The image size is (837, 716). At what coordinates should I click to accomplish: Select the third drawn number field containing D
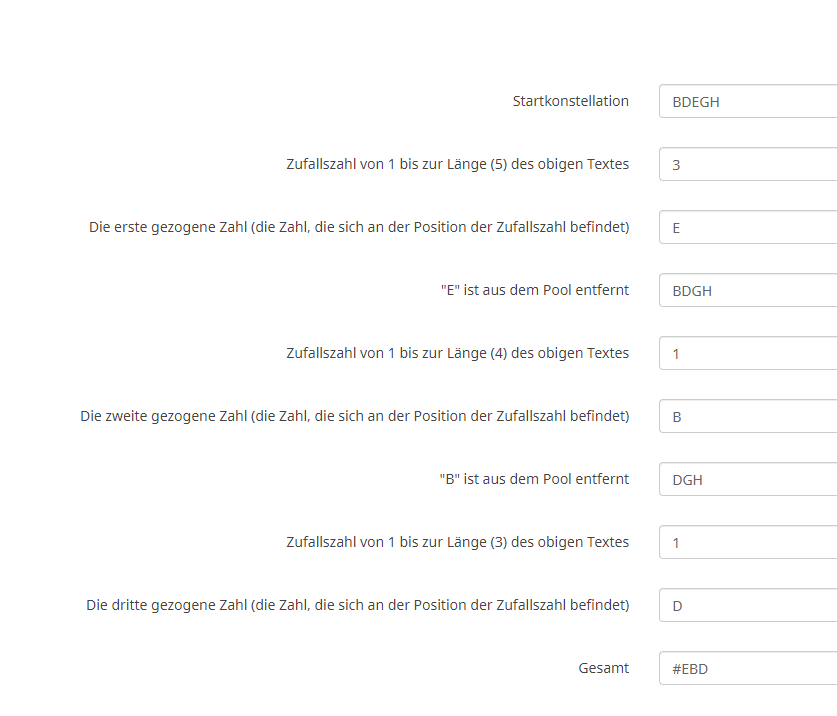coord(747,606)
